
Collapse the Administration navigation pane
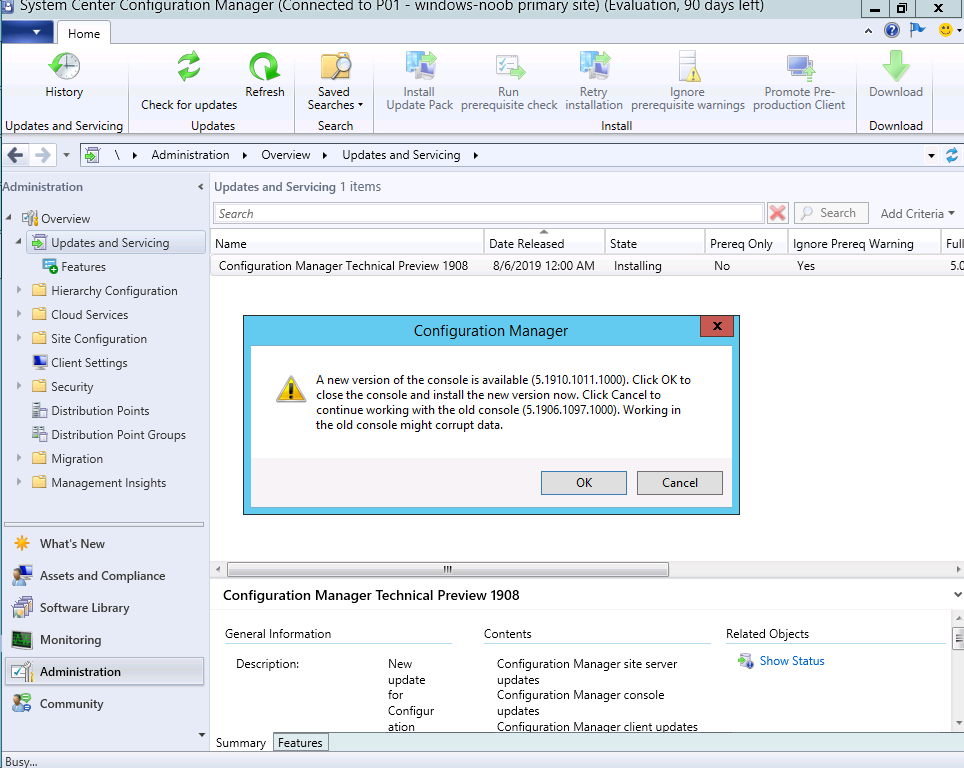pos(200,186)
